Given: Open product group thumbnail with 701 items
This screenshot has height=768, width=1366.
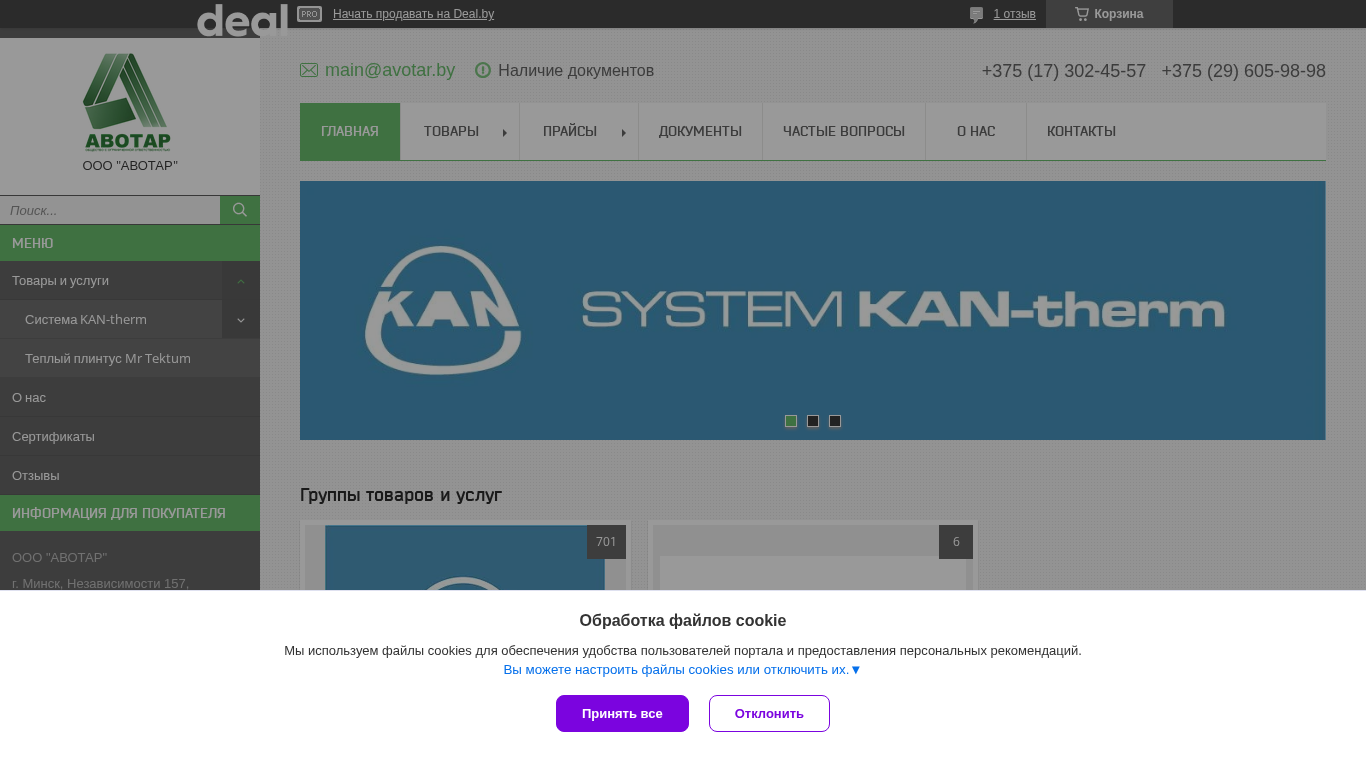Looking at the screenshot, I should (465, 556).
